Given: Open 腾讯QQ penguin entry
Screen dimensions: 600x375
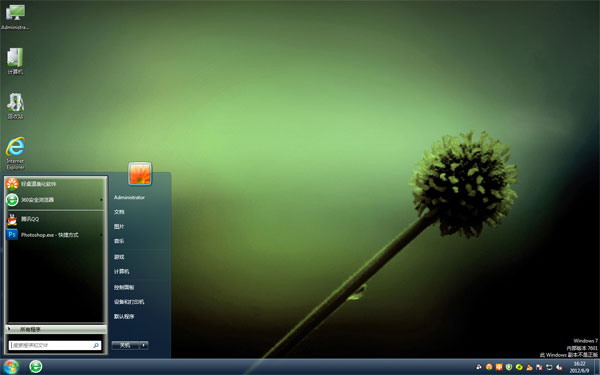Looking at the screenshot, I should [55, 219].
